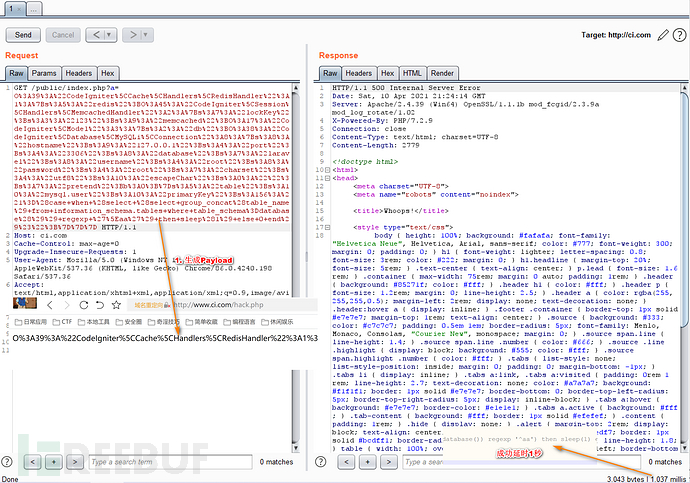
Task: Click the > next request button
Action: (x=132, y=35)
